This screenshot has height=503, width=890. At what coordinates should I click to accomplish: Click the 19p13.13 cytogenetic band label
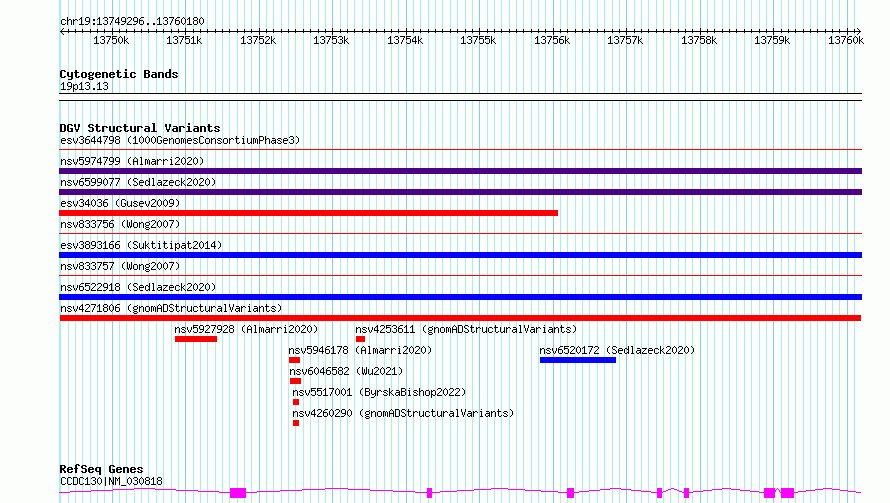(84, 86)
